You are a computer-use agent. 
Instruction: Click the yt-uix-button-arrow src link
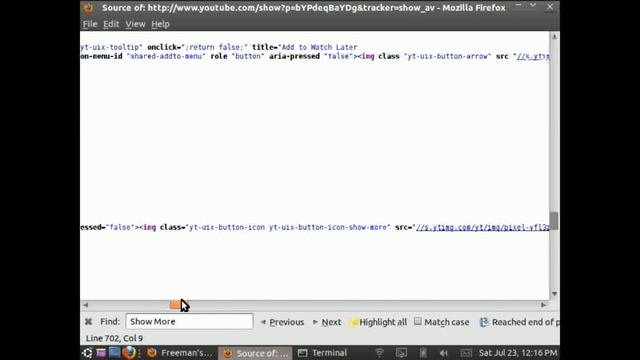533,56
